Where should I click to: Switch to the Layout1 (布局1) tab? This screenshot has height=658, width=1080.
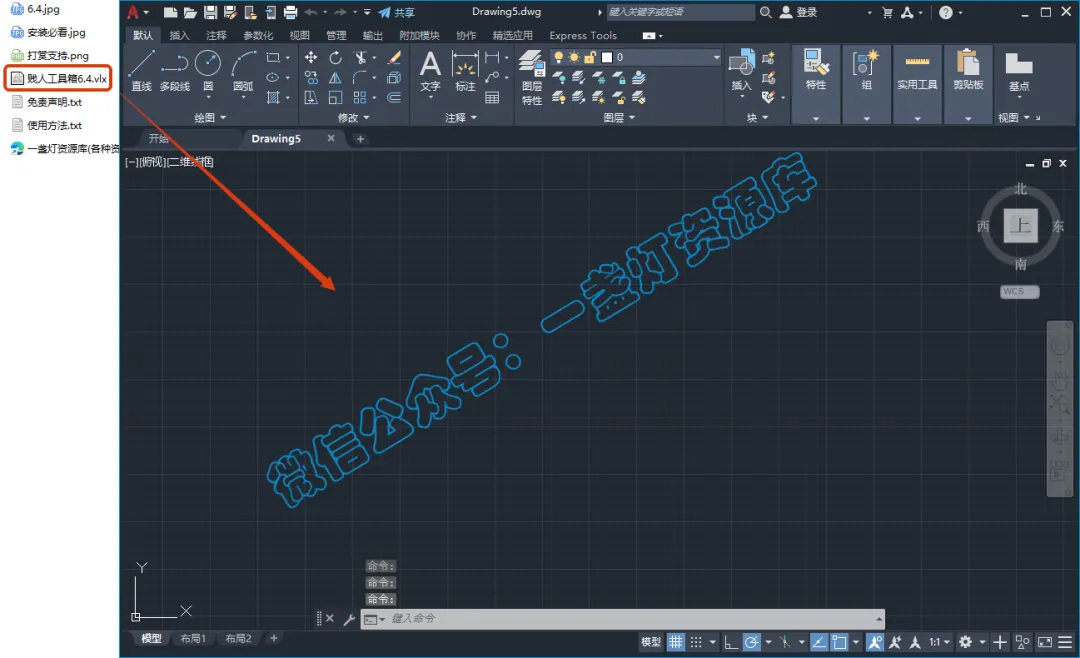click(x=193, y=639)
